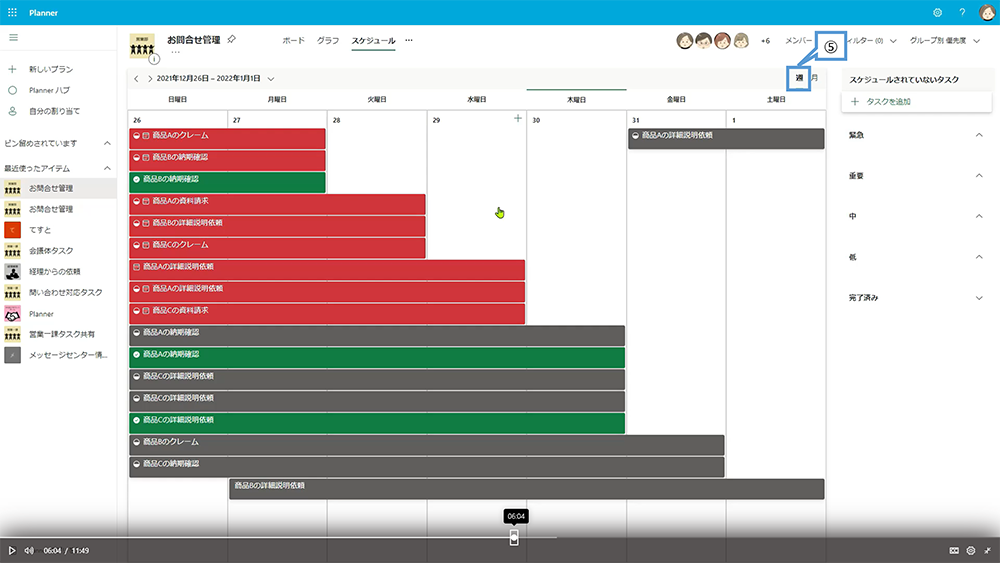
Task: Collapse the 低 priority group
Action: (x=979, y=258)
